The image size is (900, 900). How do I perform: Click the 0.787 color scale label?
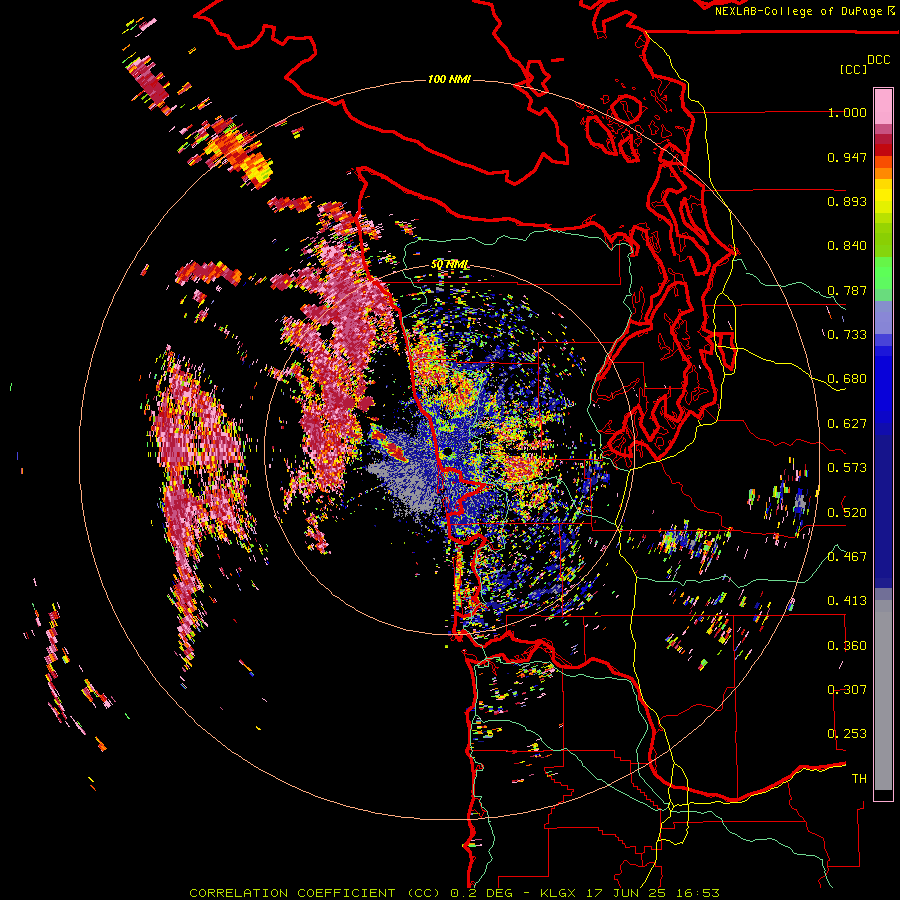point(847,290)
